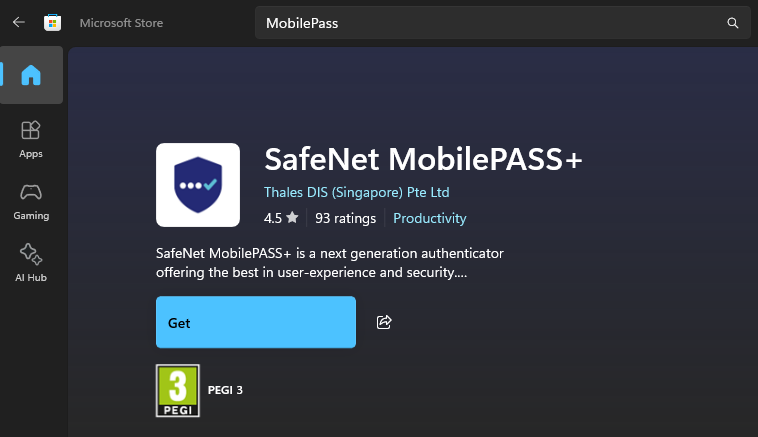Open the Productivity category link
The image size is (758, 437).
[x=429, y=218]
